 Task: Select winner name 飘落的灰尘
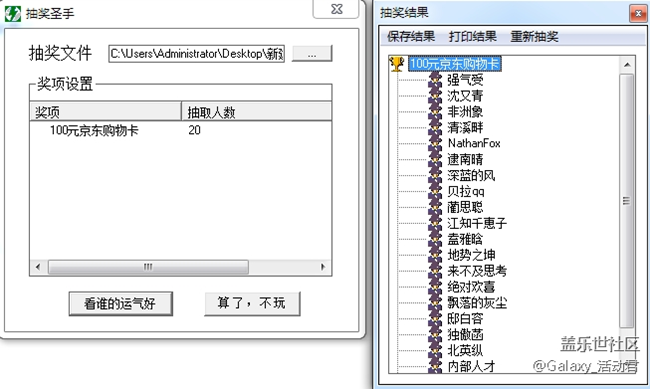(x=477, y=303)
